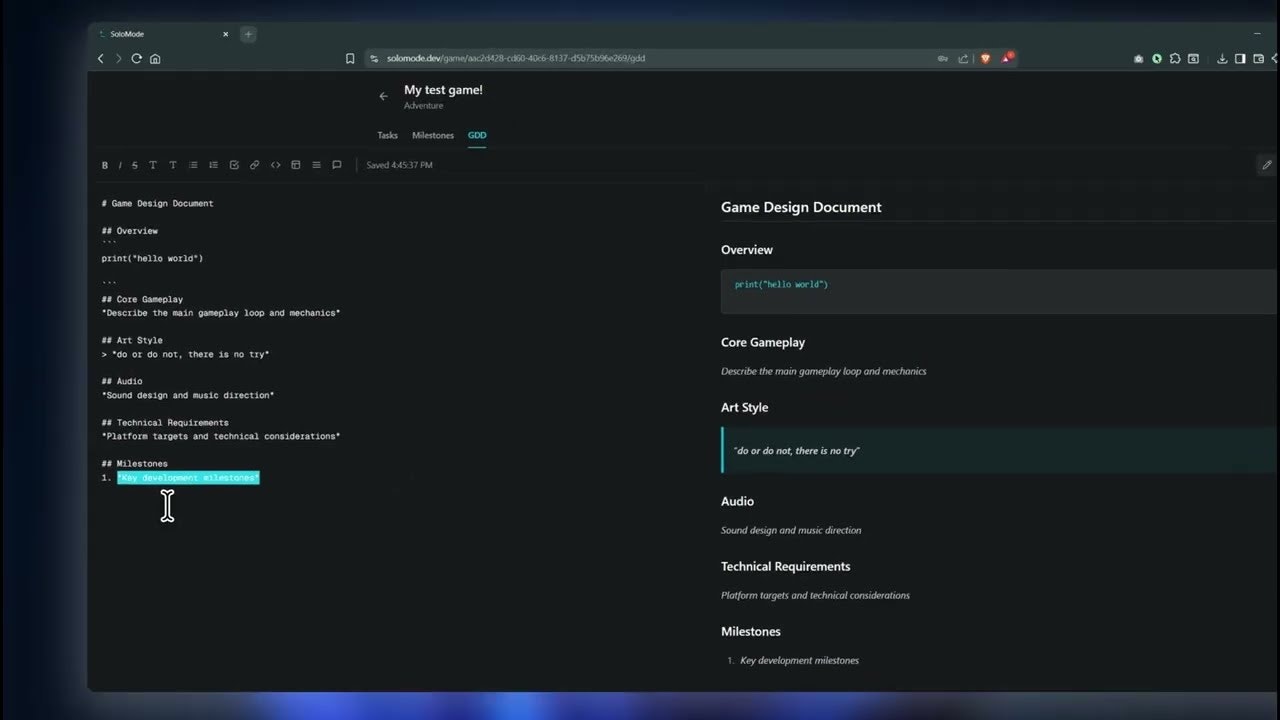
Task: Insert a horizontal rule line
Action: (x=316, y=165)
